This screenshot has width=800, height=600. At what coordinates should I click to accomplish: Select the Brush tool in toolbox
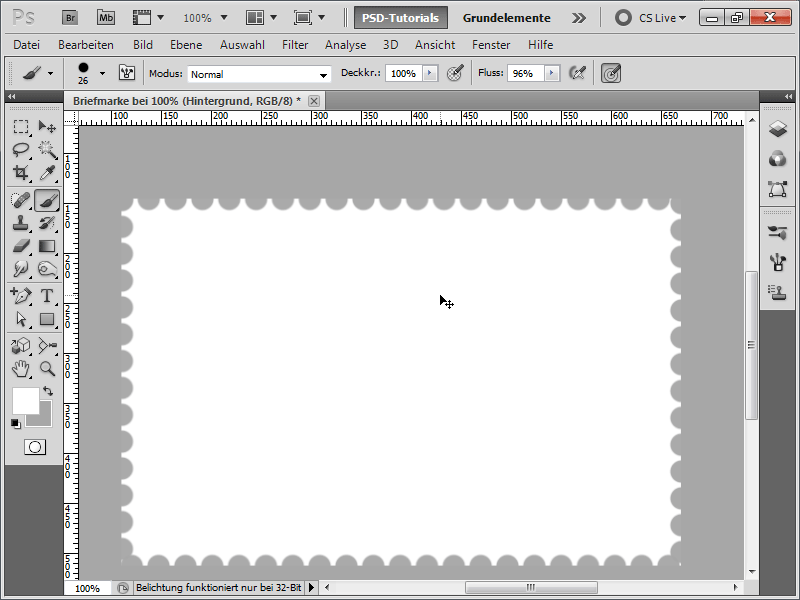[x=47, y=200]
